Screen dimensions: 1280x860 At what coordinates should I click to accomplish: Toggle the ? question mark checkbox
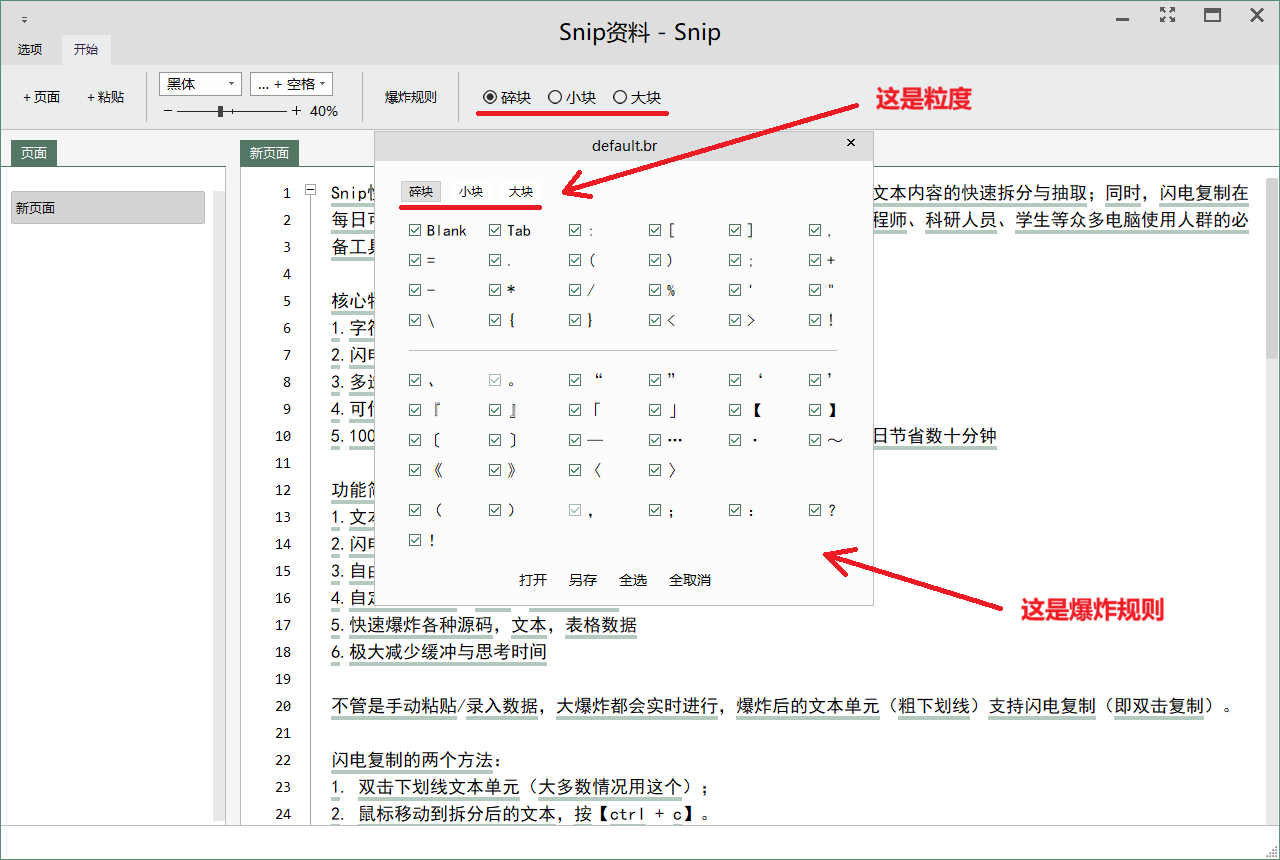[x=815, y=510]
